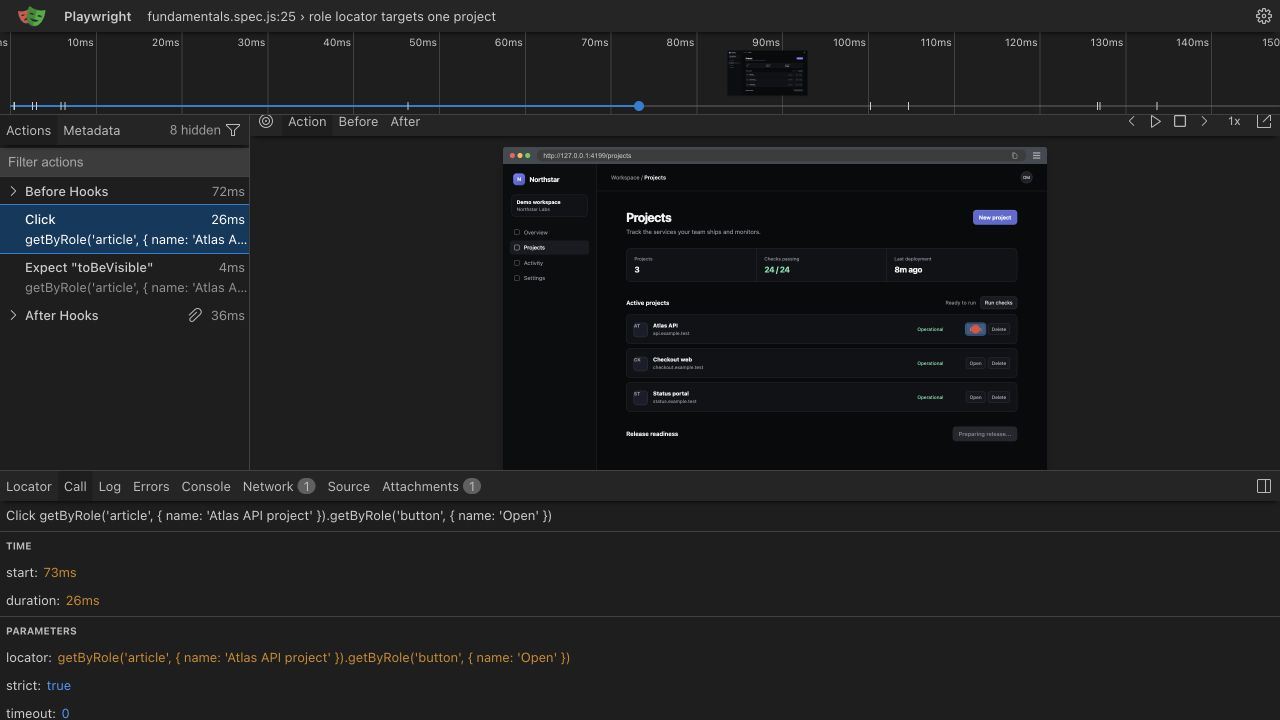Select Projects in Northstar sidebar
The width and height of the screenshot is (1280, 720).
[x=549, y=247]
